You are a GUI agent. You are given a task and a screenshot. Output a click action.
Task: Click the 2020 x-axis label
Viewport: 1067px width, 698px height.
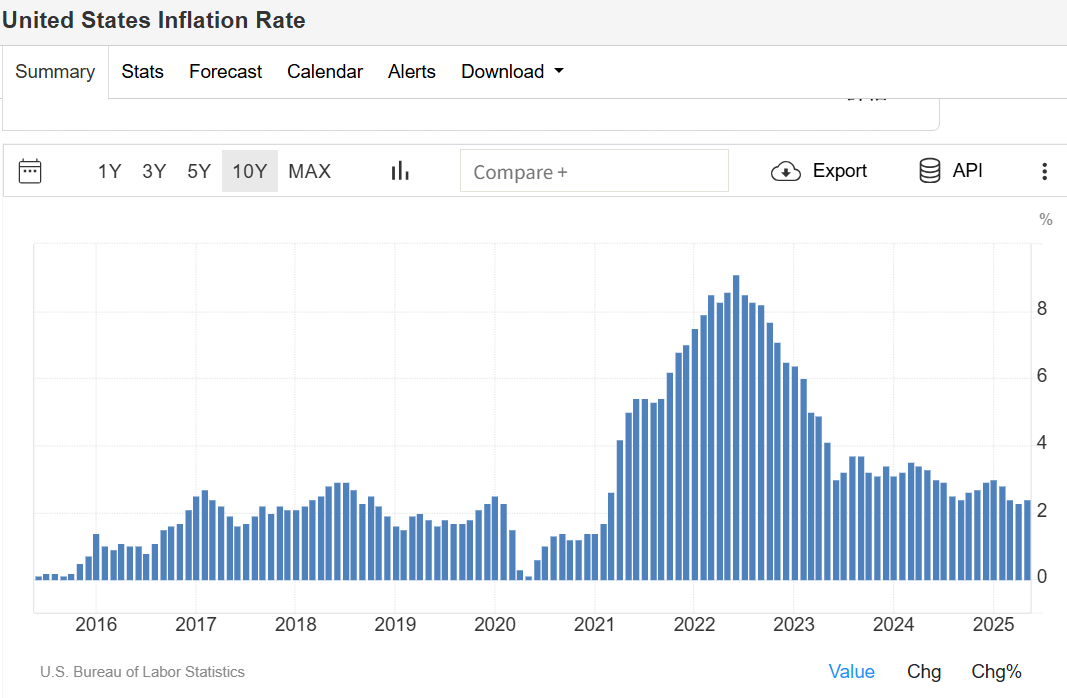pyautogui.click(x=495, y=625)
